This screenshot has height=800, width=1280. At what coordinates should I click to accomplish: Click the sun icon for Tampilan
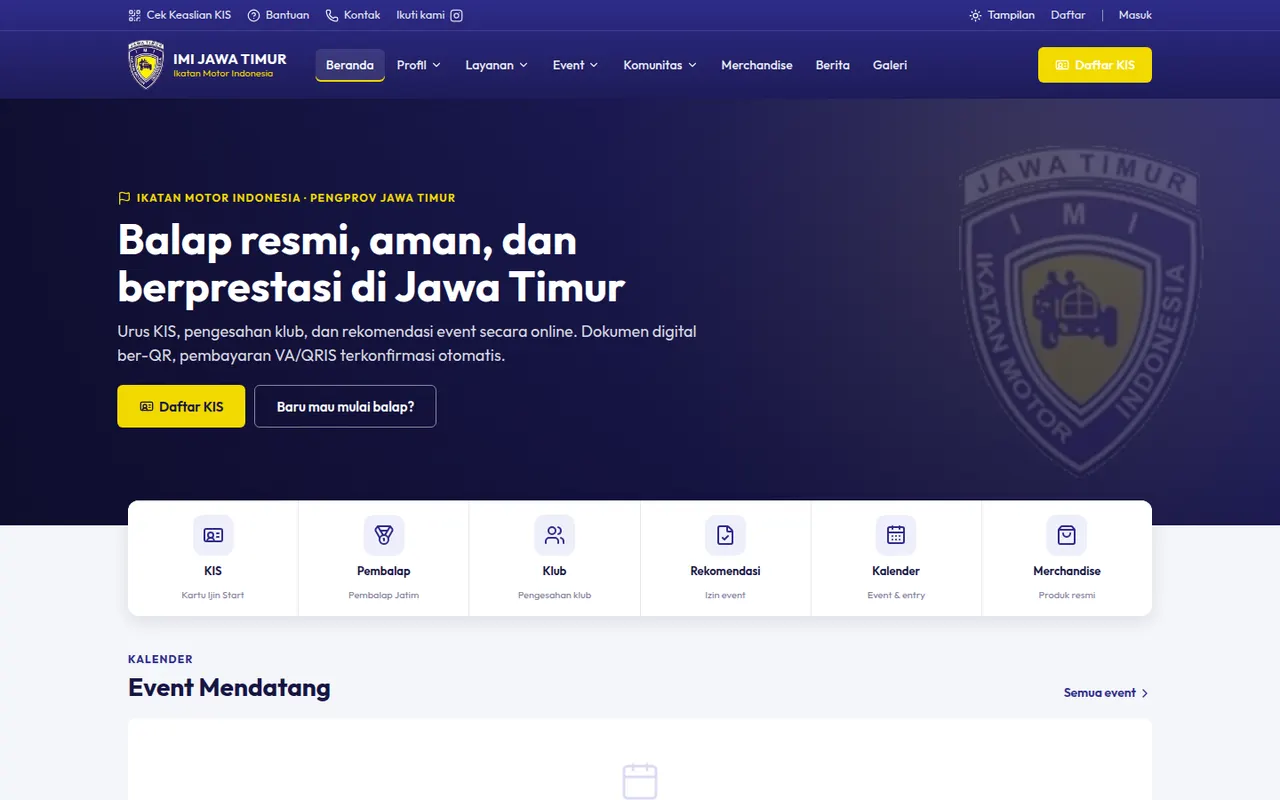pos(975,15)
